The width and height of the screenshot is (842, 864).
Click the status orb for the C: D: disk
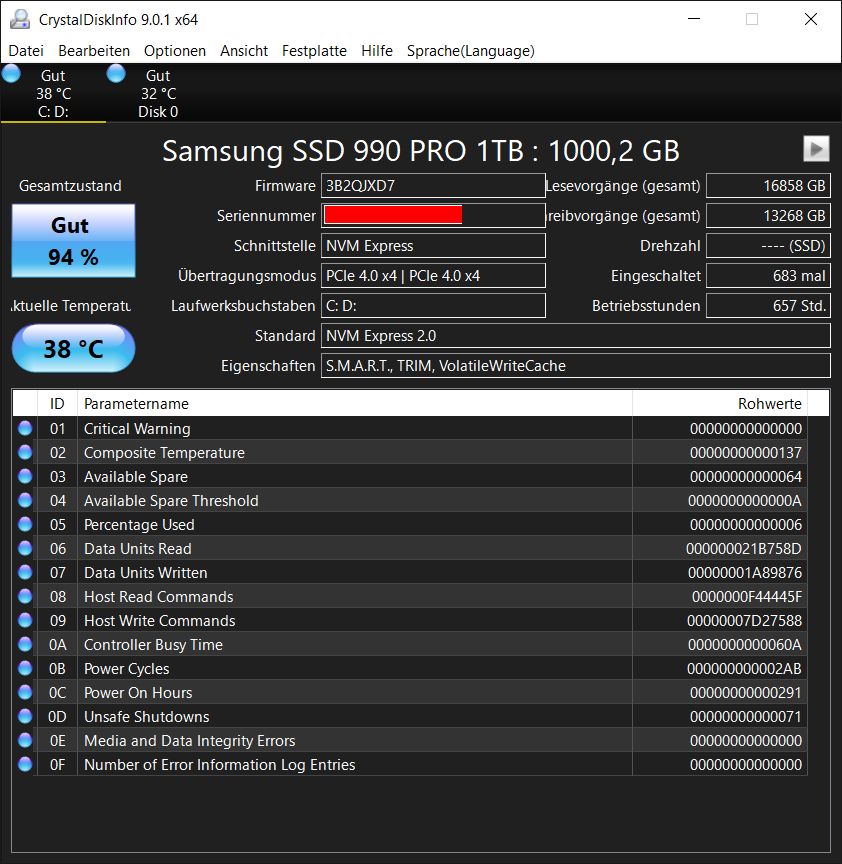(11, 73)
